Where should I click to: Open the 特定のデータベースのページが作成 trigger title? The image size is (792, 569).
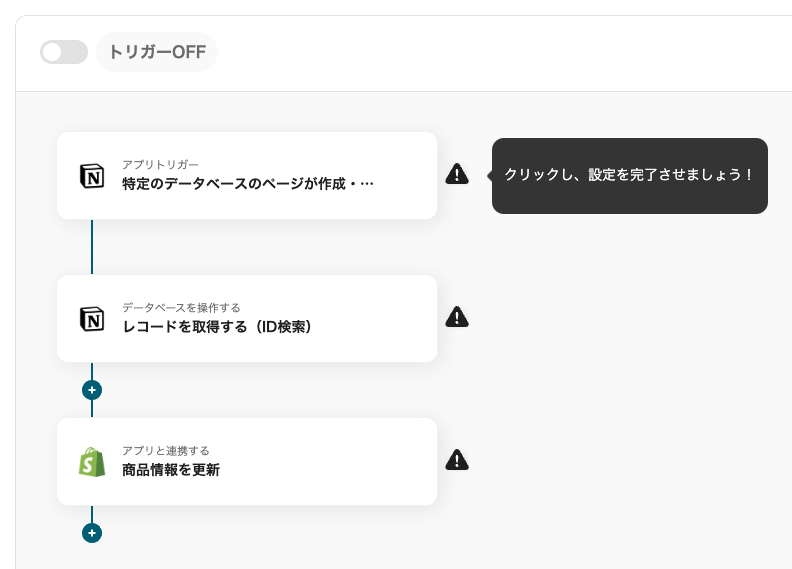[x=248, y=184]
